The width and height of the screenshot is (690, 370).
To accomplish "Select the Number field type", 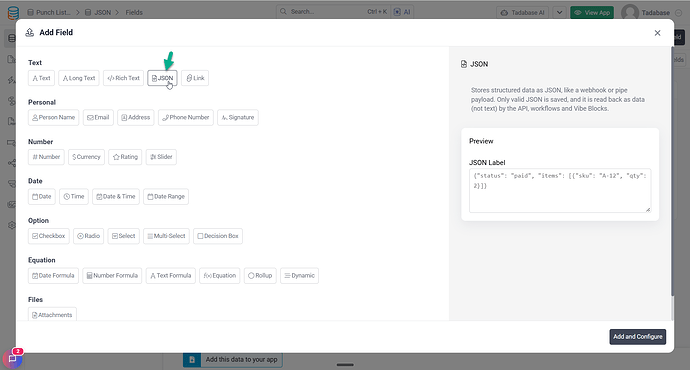I will click(x=46, y=157).
